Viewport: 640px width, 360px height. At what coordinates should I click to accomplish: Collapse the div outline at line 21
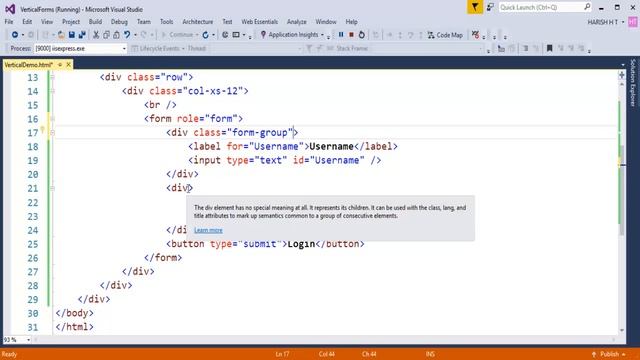click(52, 188)
